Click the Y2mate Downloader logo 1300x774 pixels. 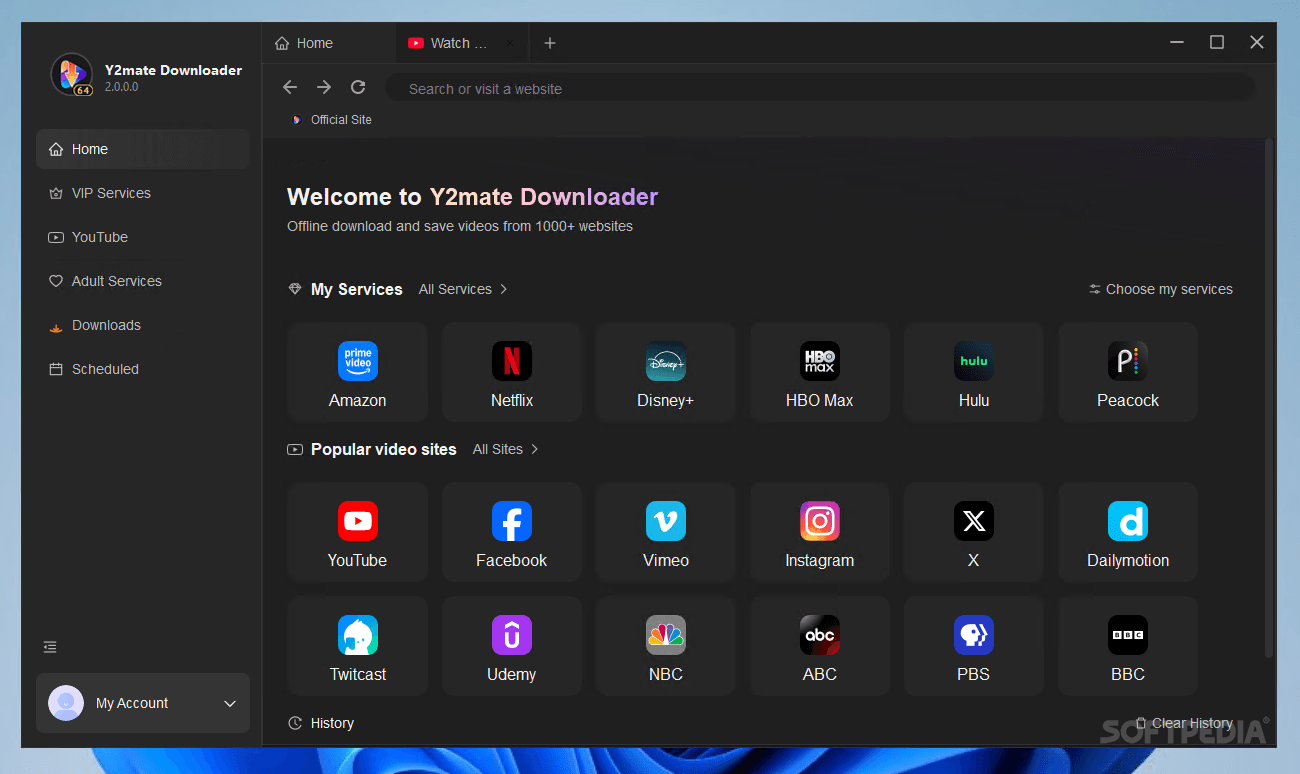pos(71,74)
